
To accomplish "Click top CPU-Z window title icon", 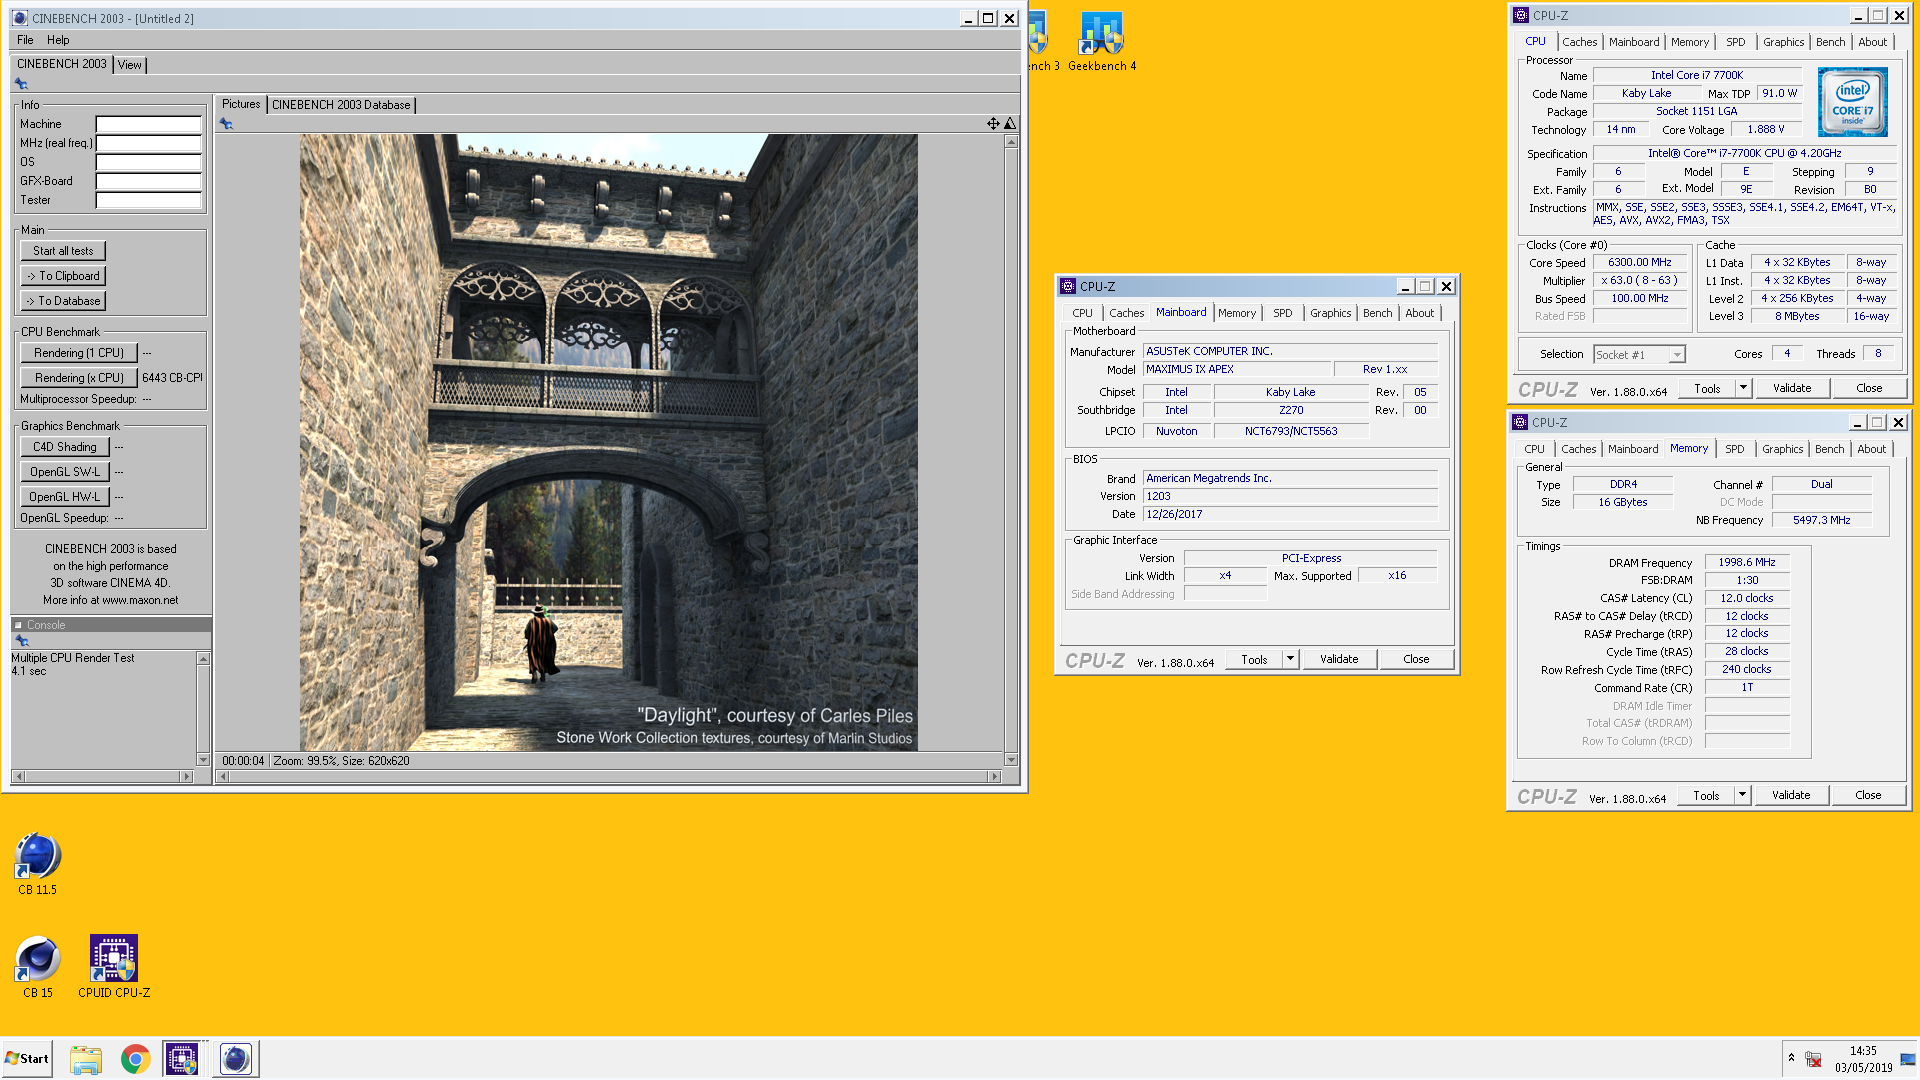I will 1521,15.
